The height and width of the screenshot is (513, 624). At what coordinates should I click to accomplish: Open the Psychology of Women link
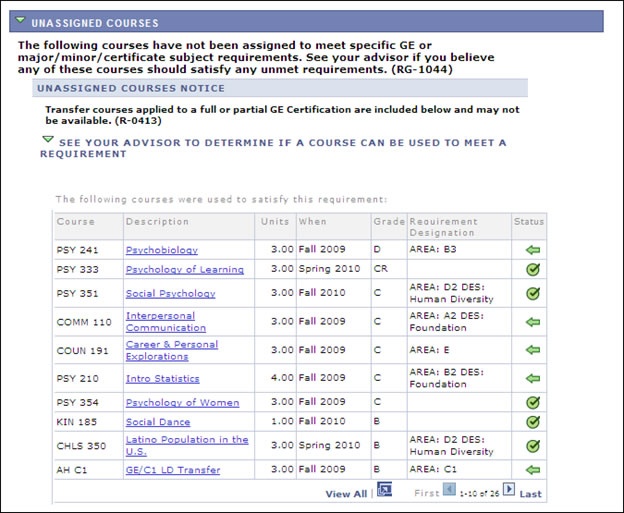182,402
